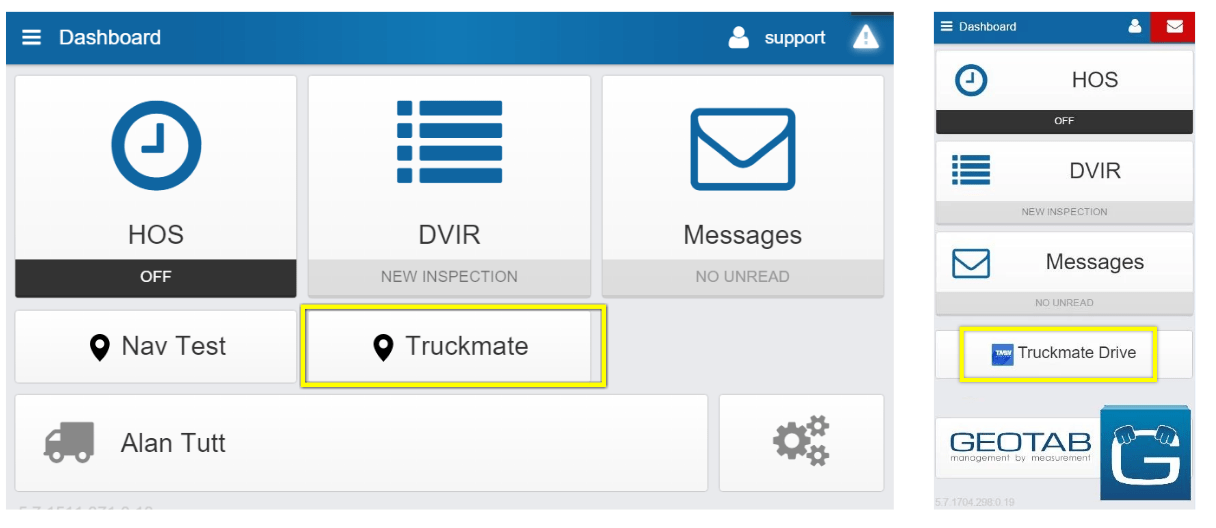Screen dimensions: 1216x528
Task: Open settings gears tile
Action: [x=801, y=443]
